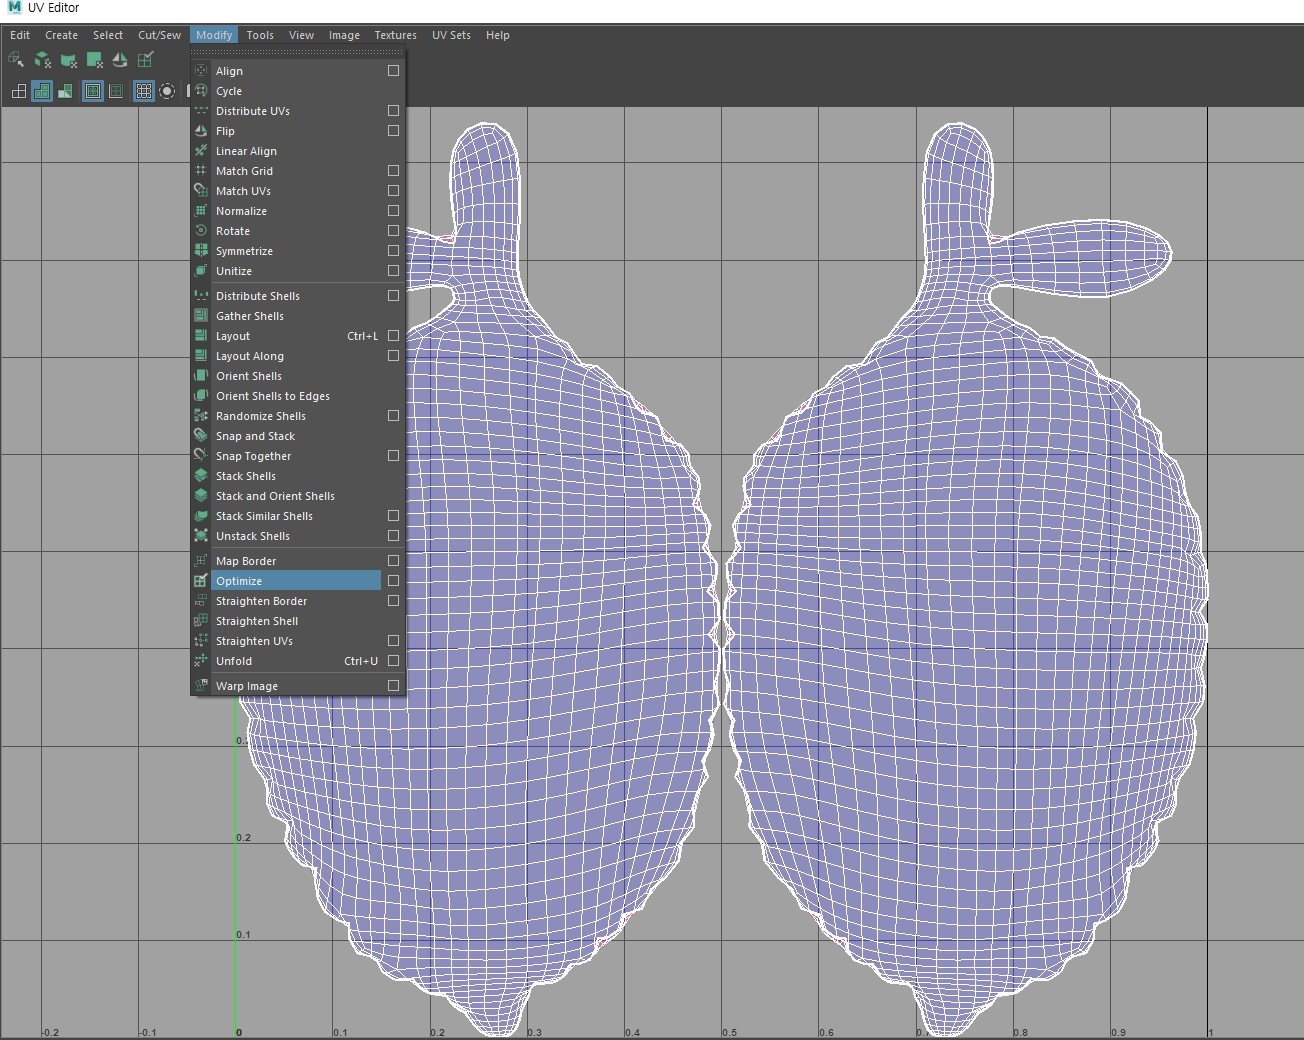Open the Textures menu
Screen dimensions: 1304x1040
(x=396, y=35)
